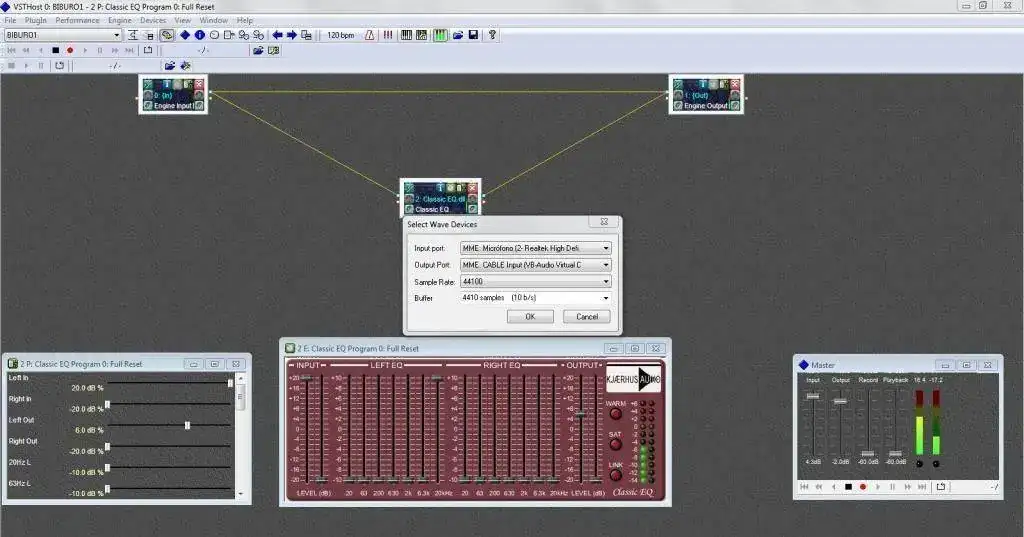Click the floppy disk save icon
1024x537 pixels.
[473, 35]
